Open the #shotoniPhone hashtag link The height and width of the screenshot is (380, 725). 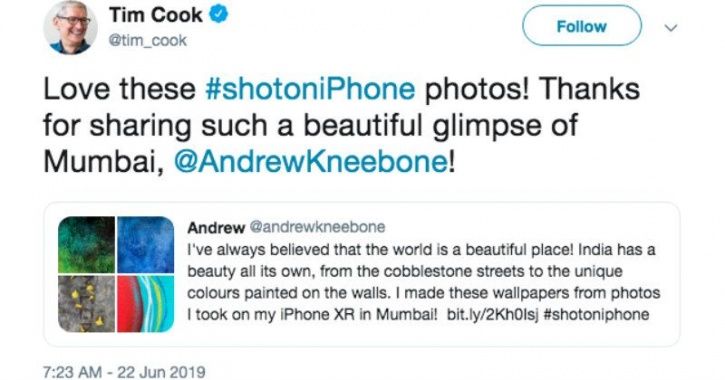point(310,89)
